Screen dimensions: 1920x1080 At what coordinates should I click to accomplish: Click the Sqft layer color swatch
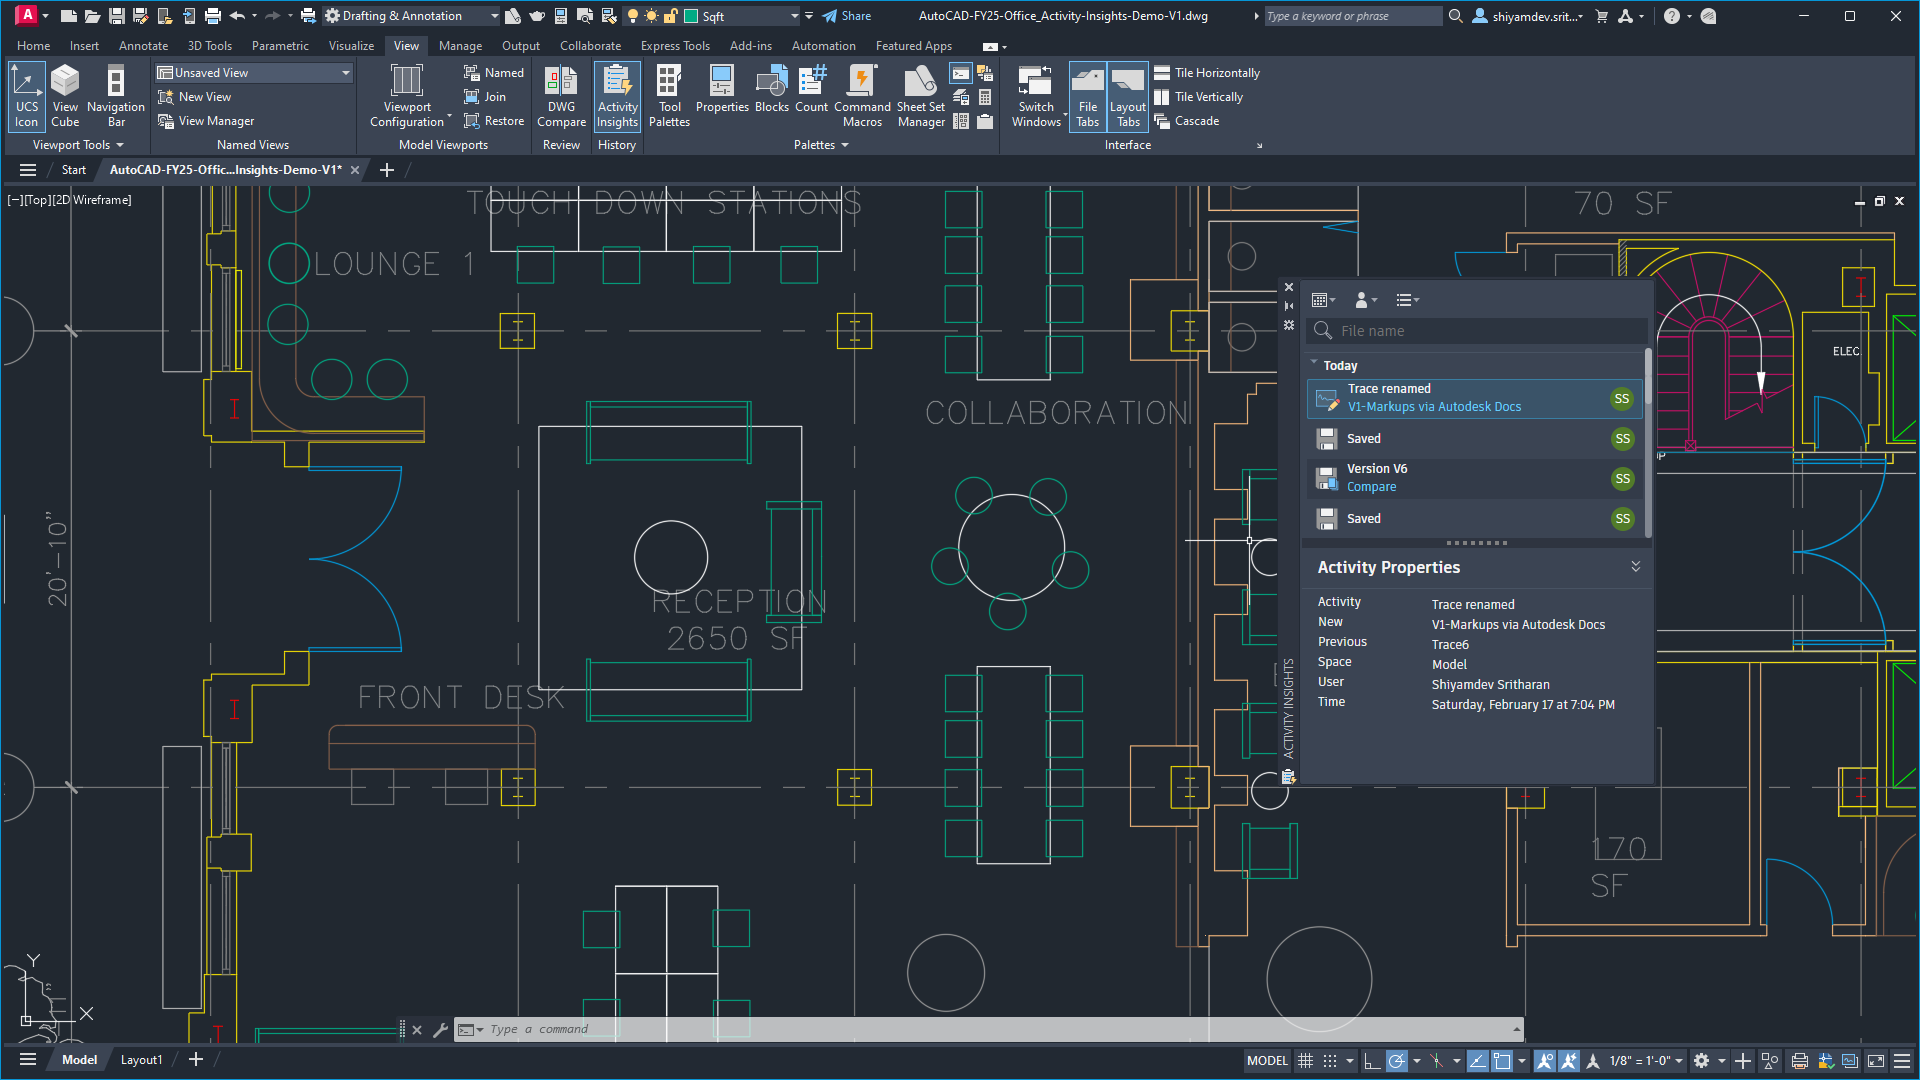(691, 16)
